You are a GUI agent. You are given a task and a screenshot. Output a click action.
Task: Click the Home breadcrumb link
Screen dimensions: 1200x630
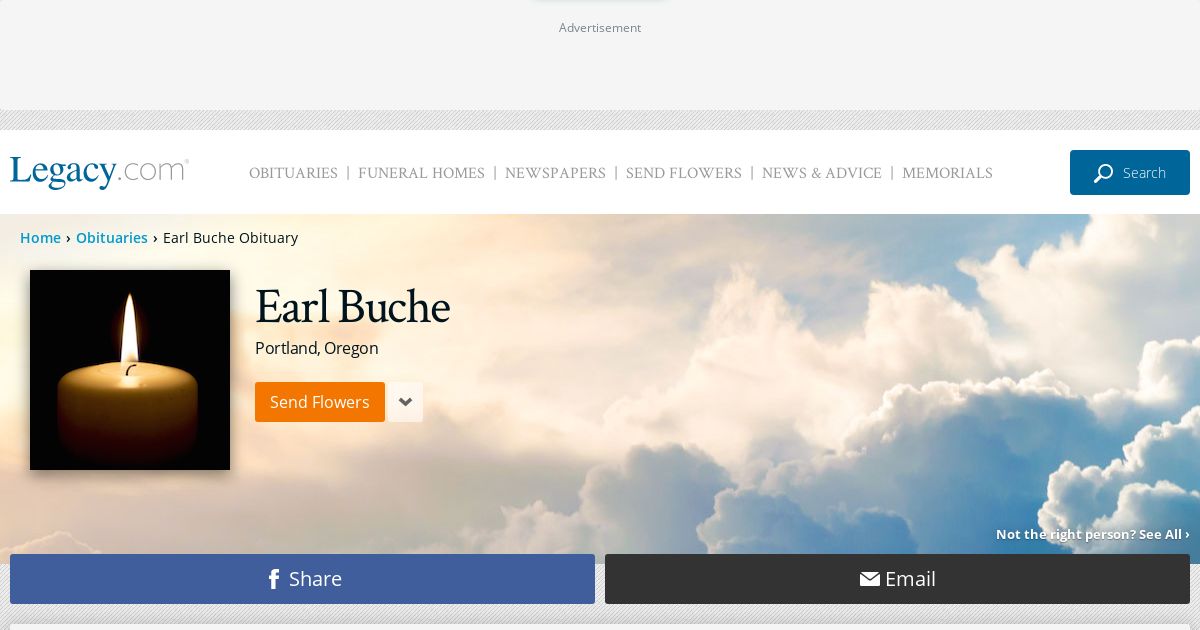tap(40, 238)
